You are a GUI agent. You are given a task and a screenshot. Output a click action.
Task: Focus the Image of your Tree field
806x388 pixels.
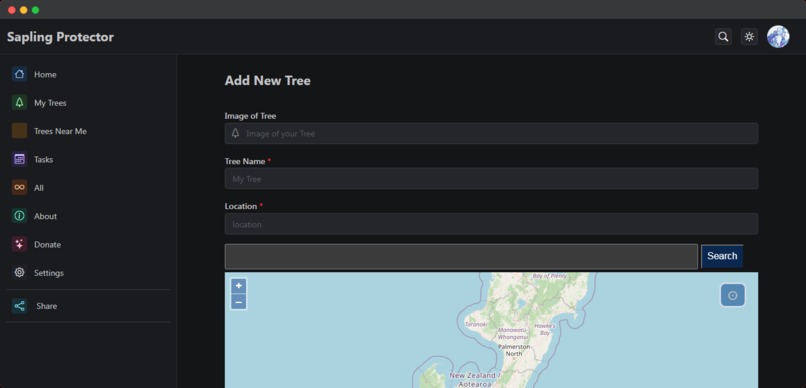491,133
